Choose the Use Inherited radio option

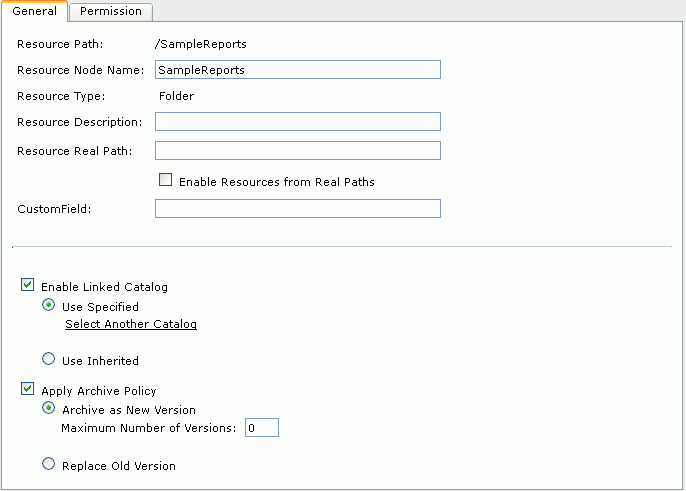coord(49,359)
